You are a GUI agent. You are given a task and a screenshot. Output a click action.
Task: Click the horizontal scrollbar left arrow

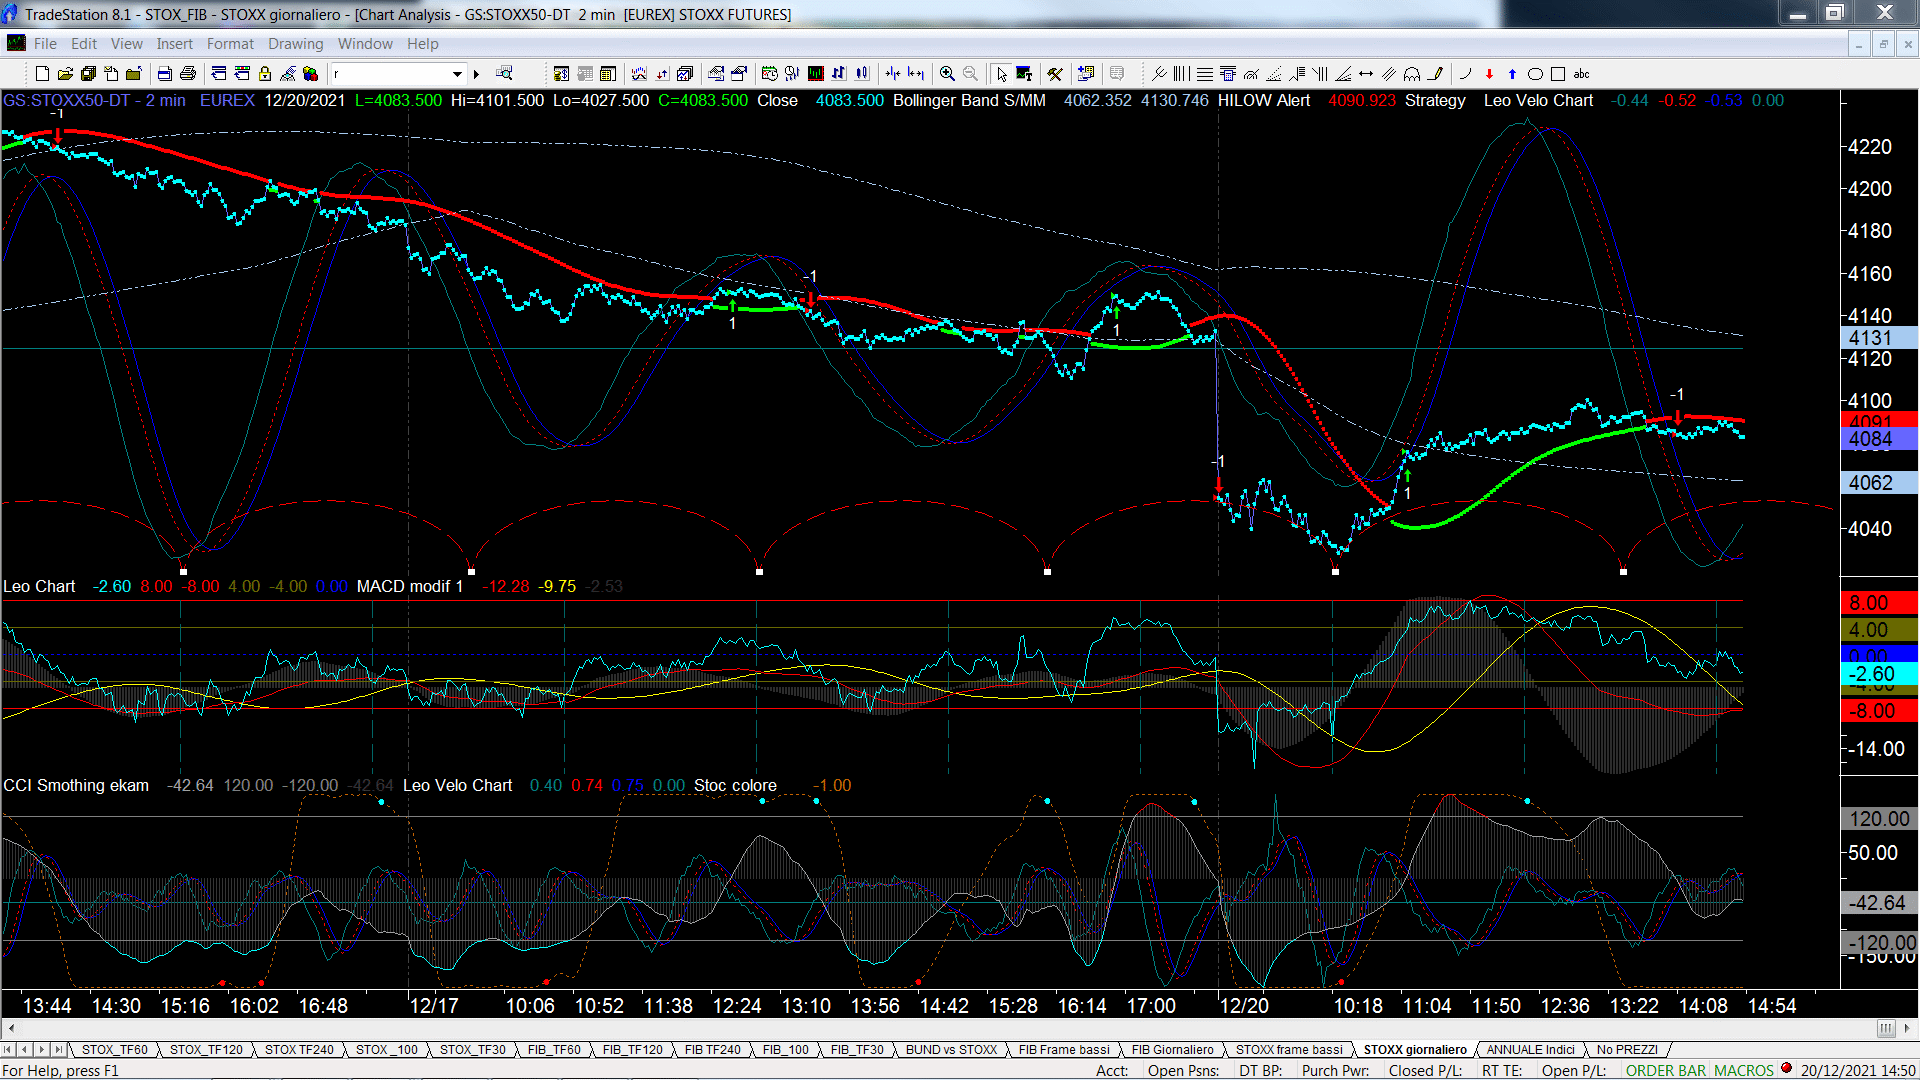(11, 1028)
